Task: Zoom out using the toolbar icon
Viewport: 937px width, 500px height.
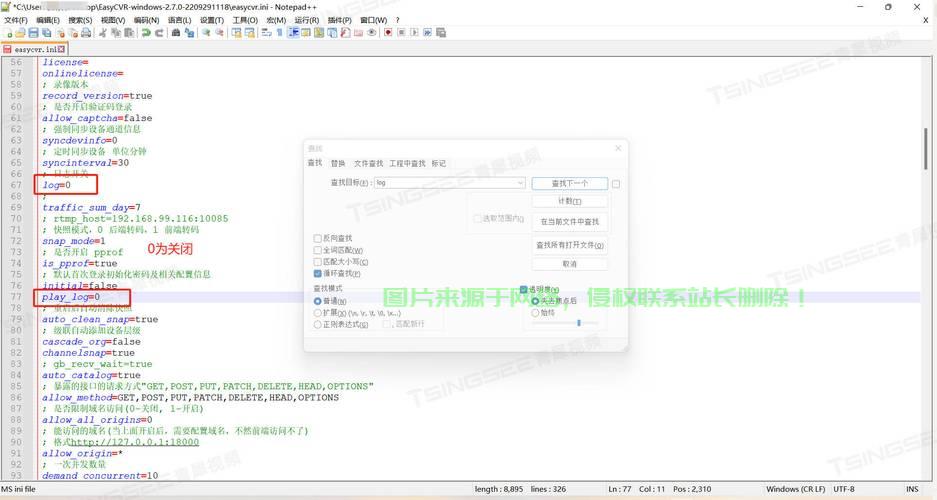Action: click(219, 33)
